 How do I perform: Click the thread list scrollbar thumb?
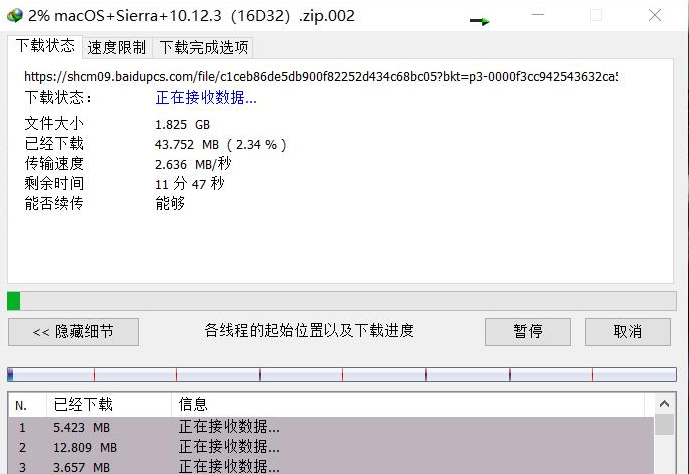pyautogui.click(x=664, y=425)
